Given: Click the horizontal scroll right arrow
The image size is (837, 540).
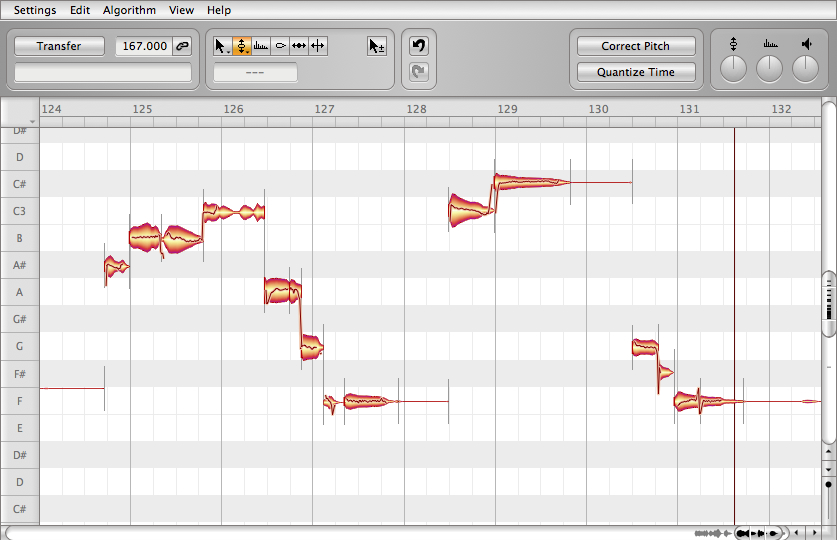Looking at the screenshot, I should (x=815, y=533).
